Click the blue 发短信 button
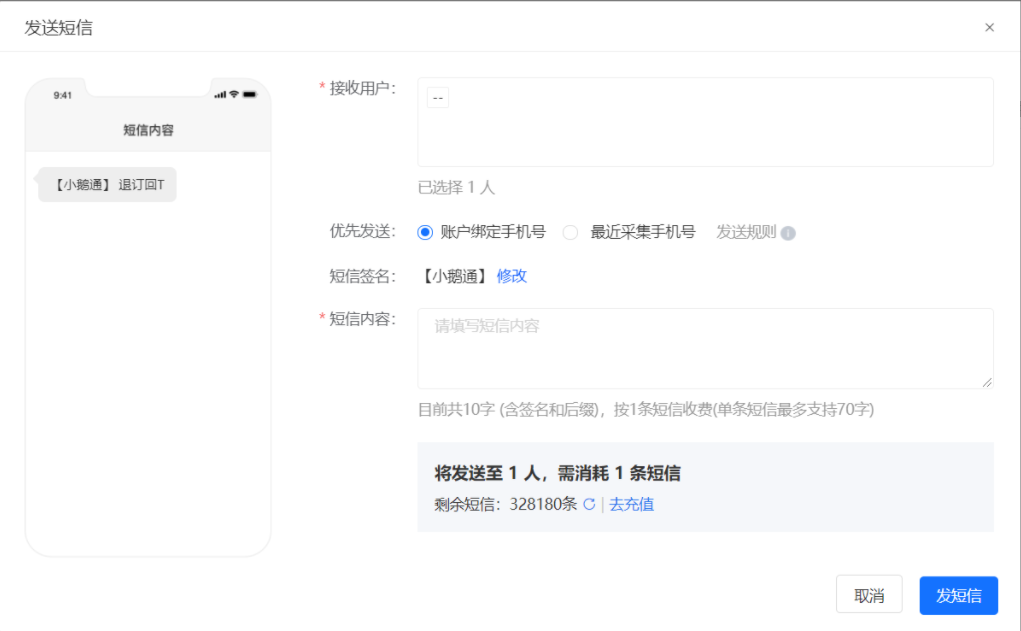 958,595
